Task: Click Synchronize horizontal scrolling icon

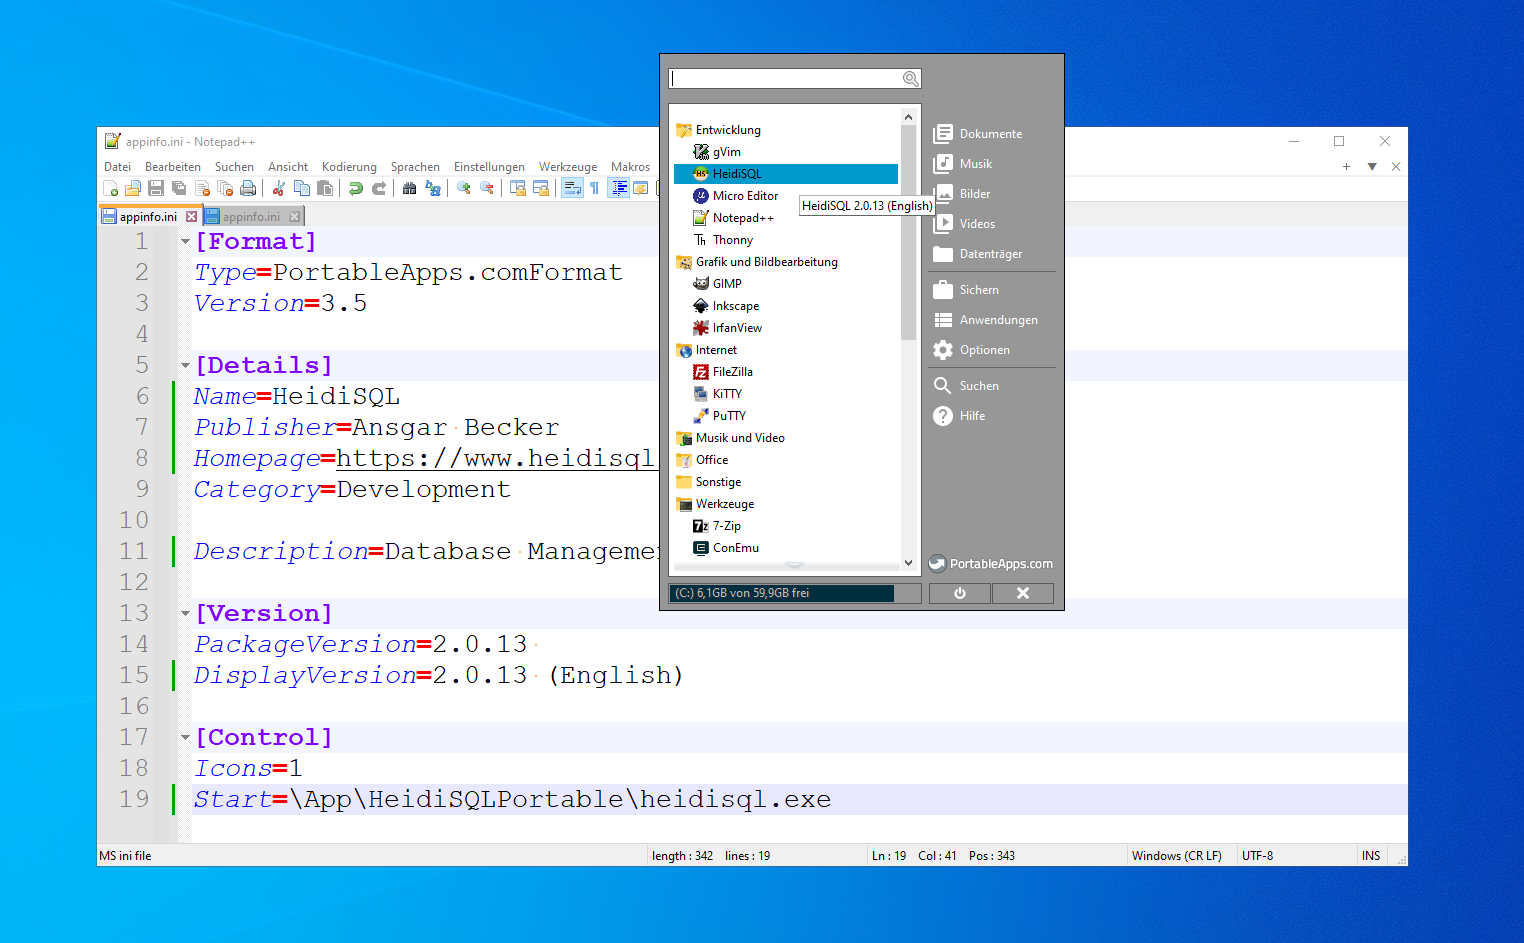Action: (x=541, y=188)
